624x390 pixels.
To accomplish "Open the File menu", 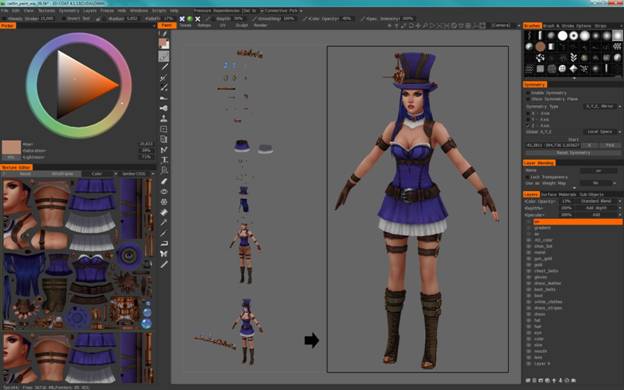I will [4, 11].
